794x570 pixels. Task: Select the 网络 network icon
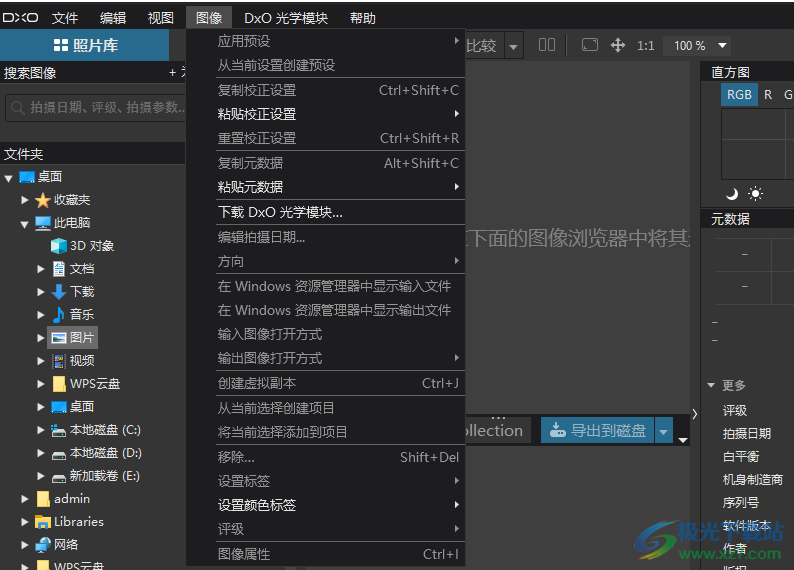click(43, 545)
